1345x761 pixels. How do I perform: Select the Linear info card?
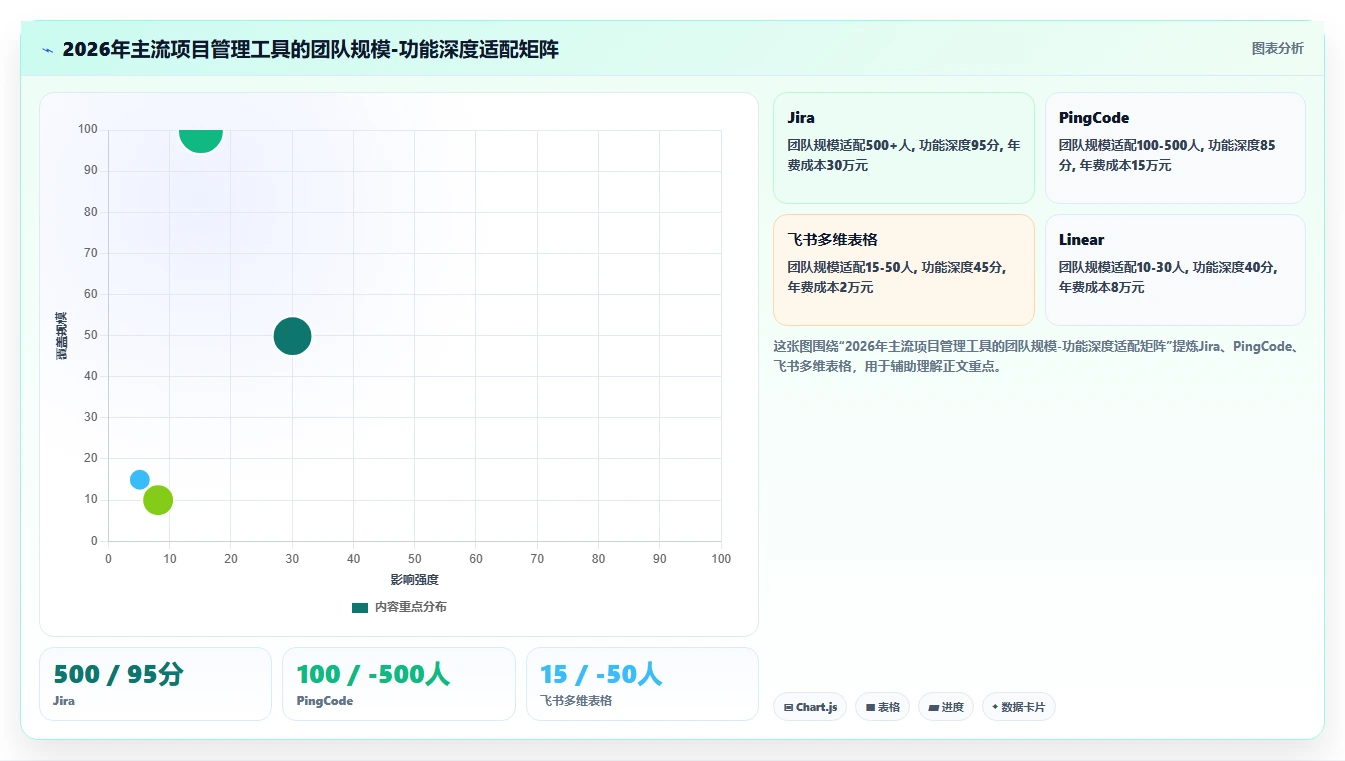tap(1175, 270)
